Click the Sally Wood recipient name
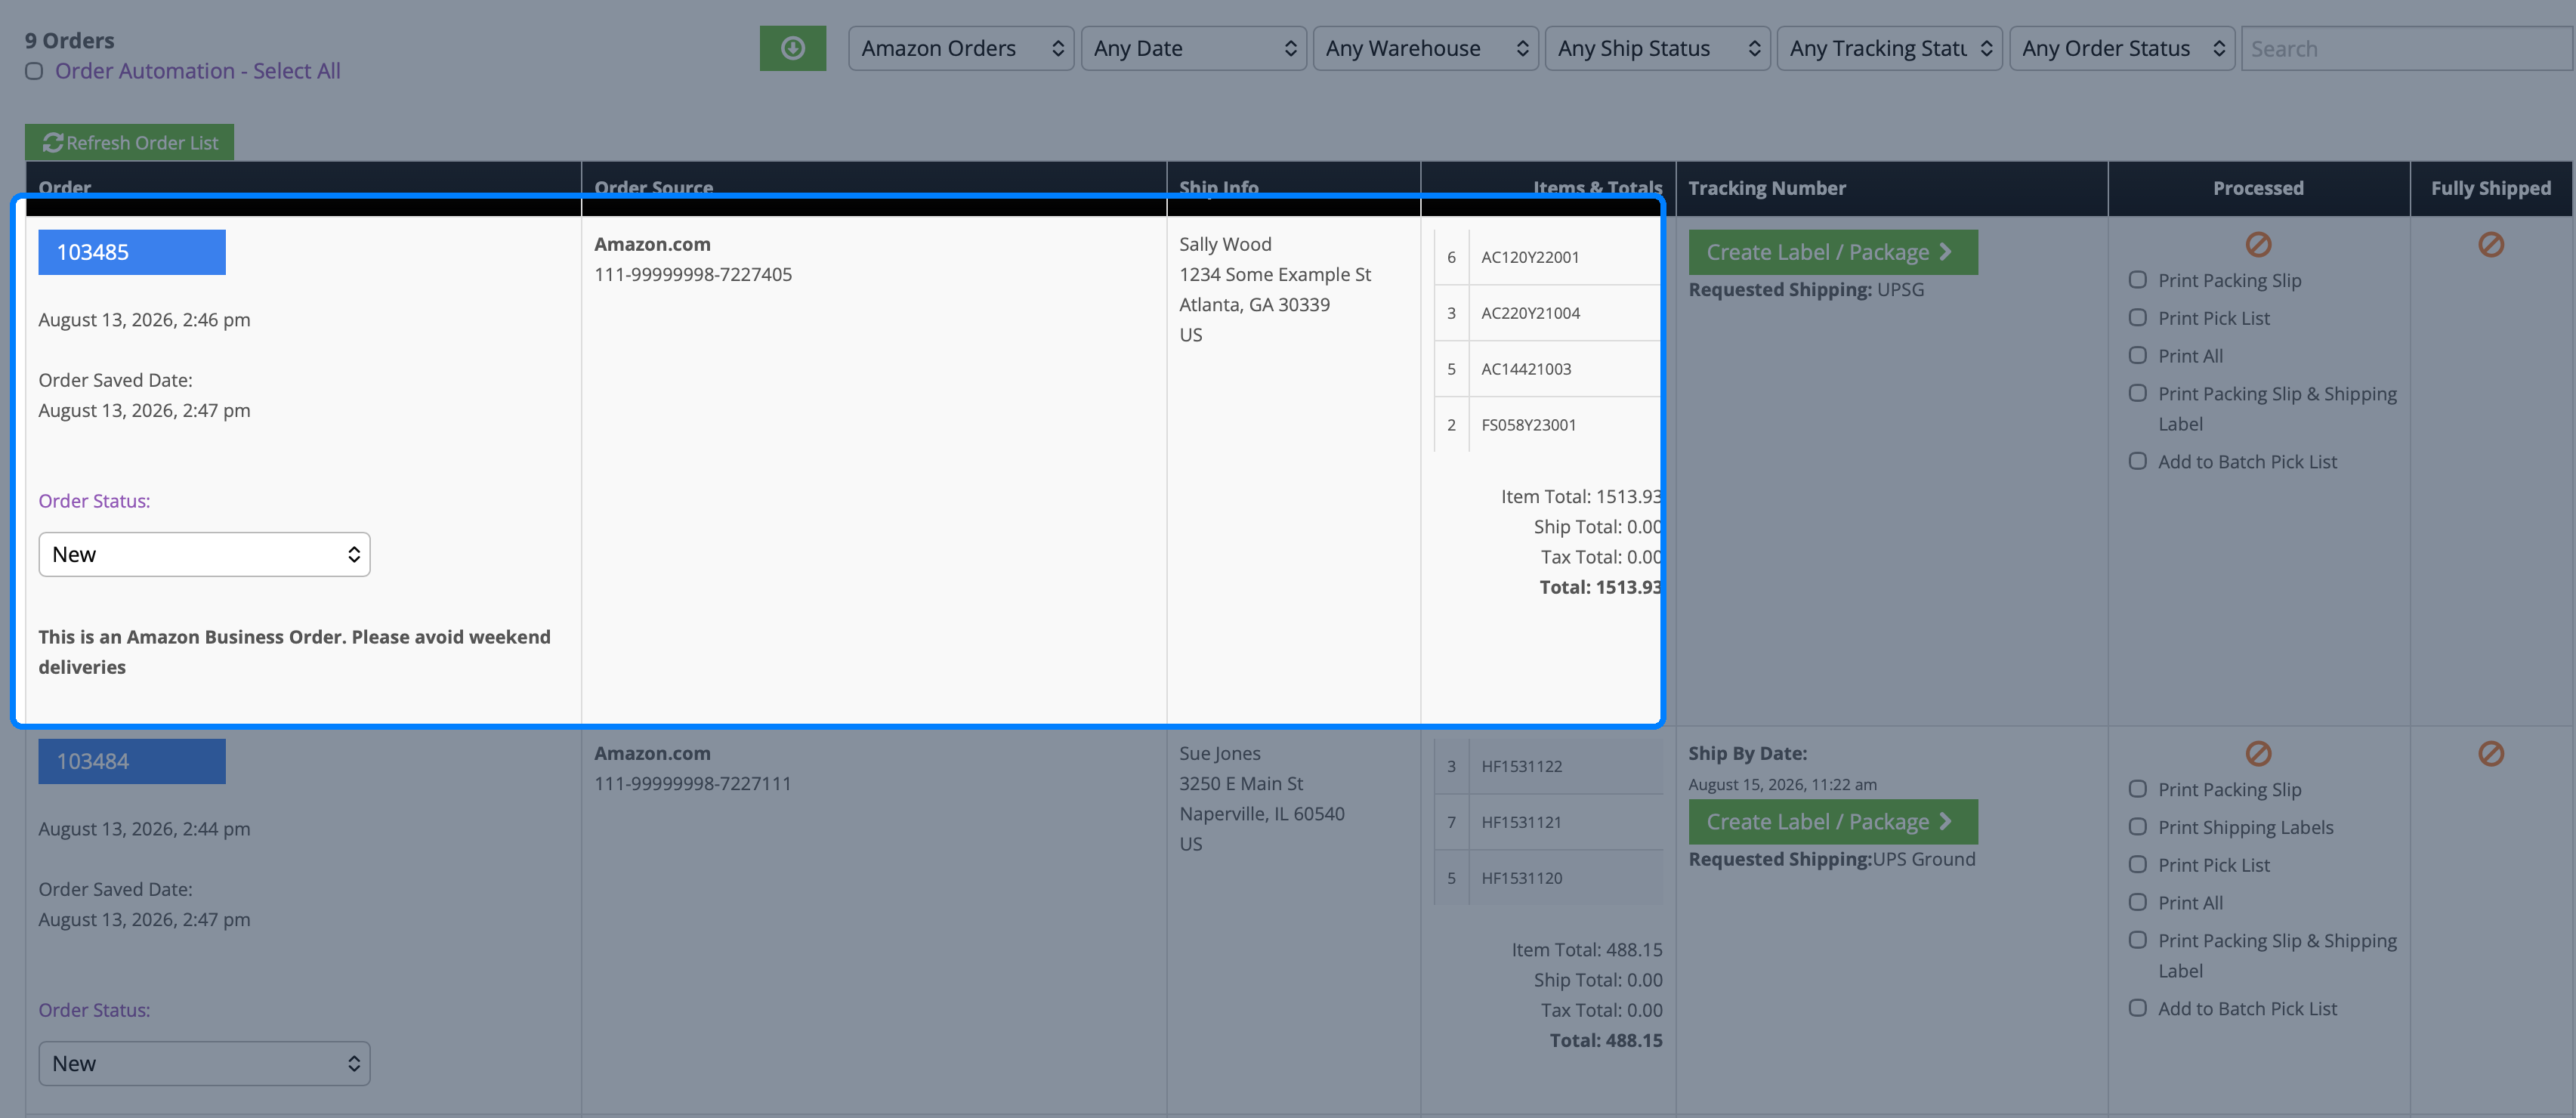2576x1118 pixels. (x=1225, y=244)
